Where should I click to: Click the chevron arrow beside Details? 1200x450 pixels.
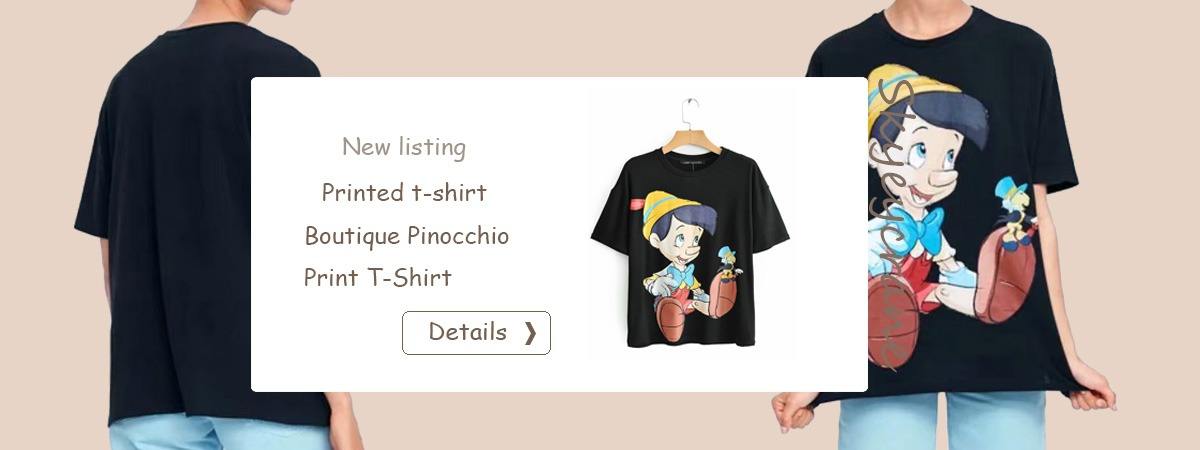click(530, 333)
